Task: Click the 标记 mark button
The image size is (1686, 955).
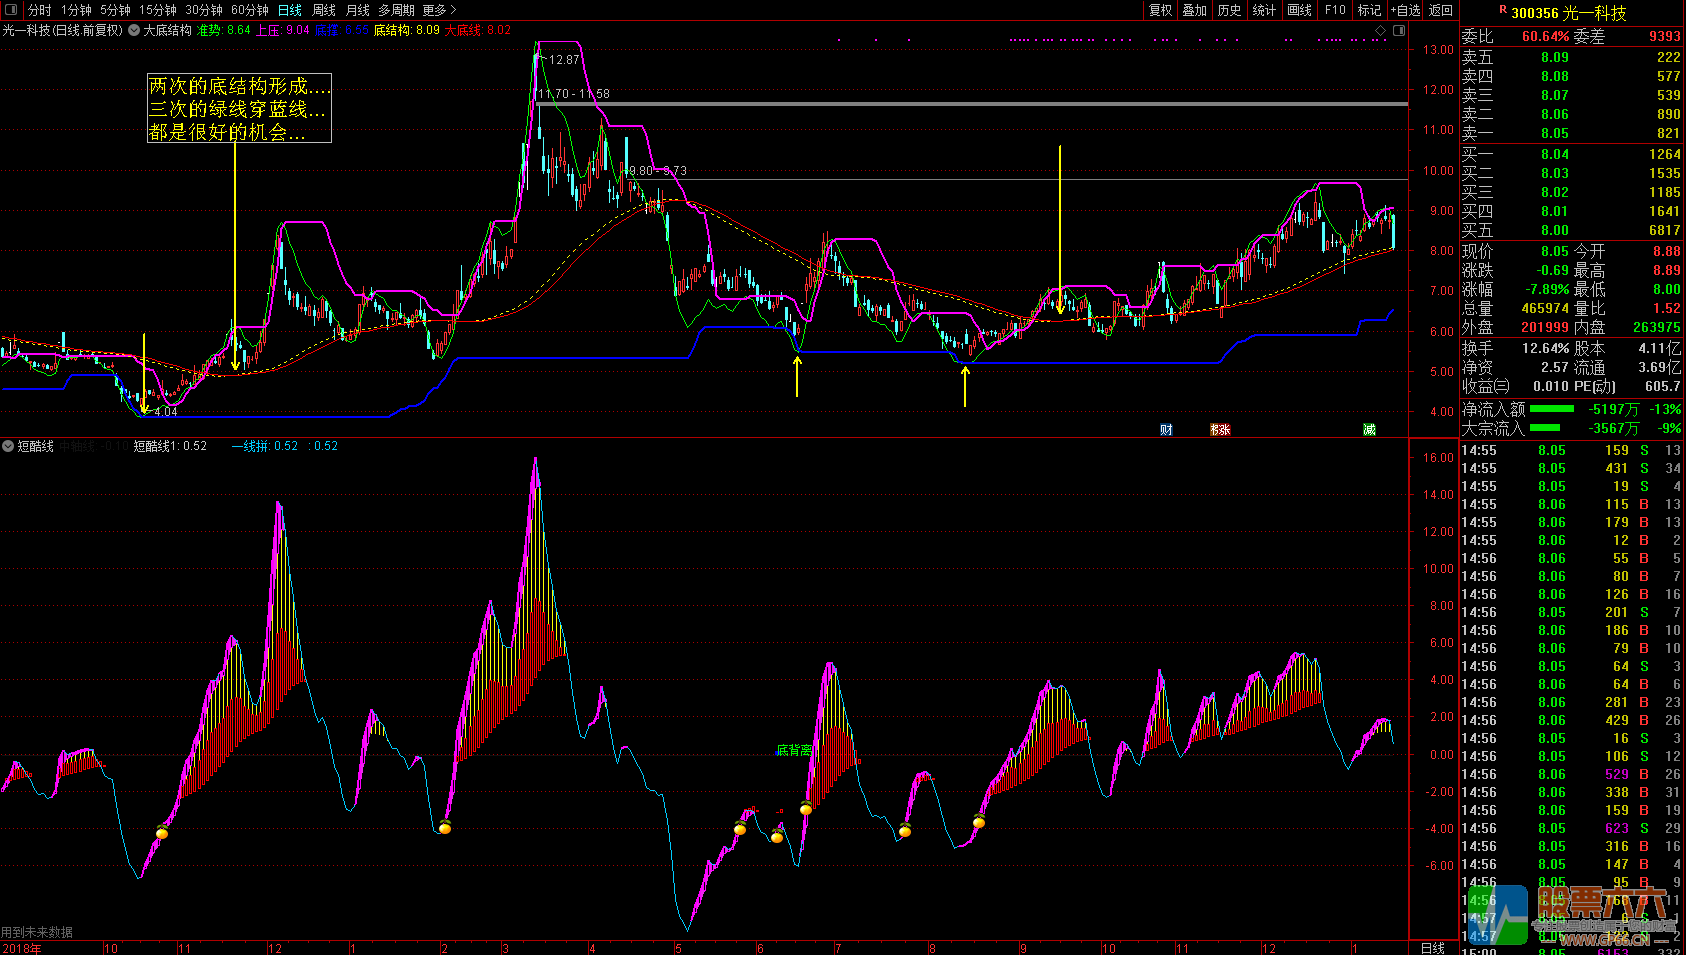Action: pos(1369,10)
